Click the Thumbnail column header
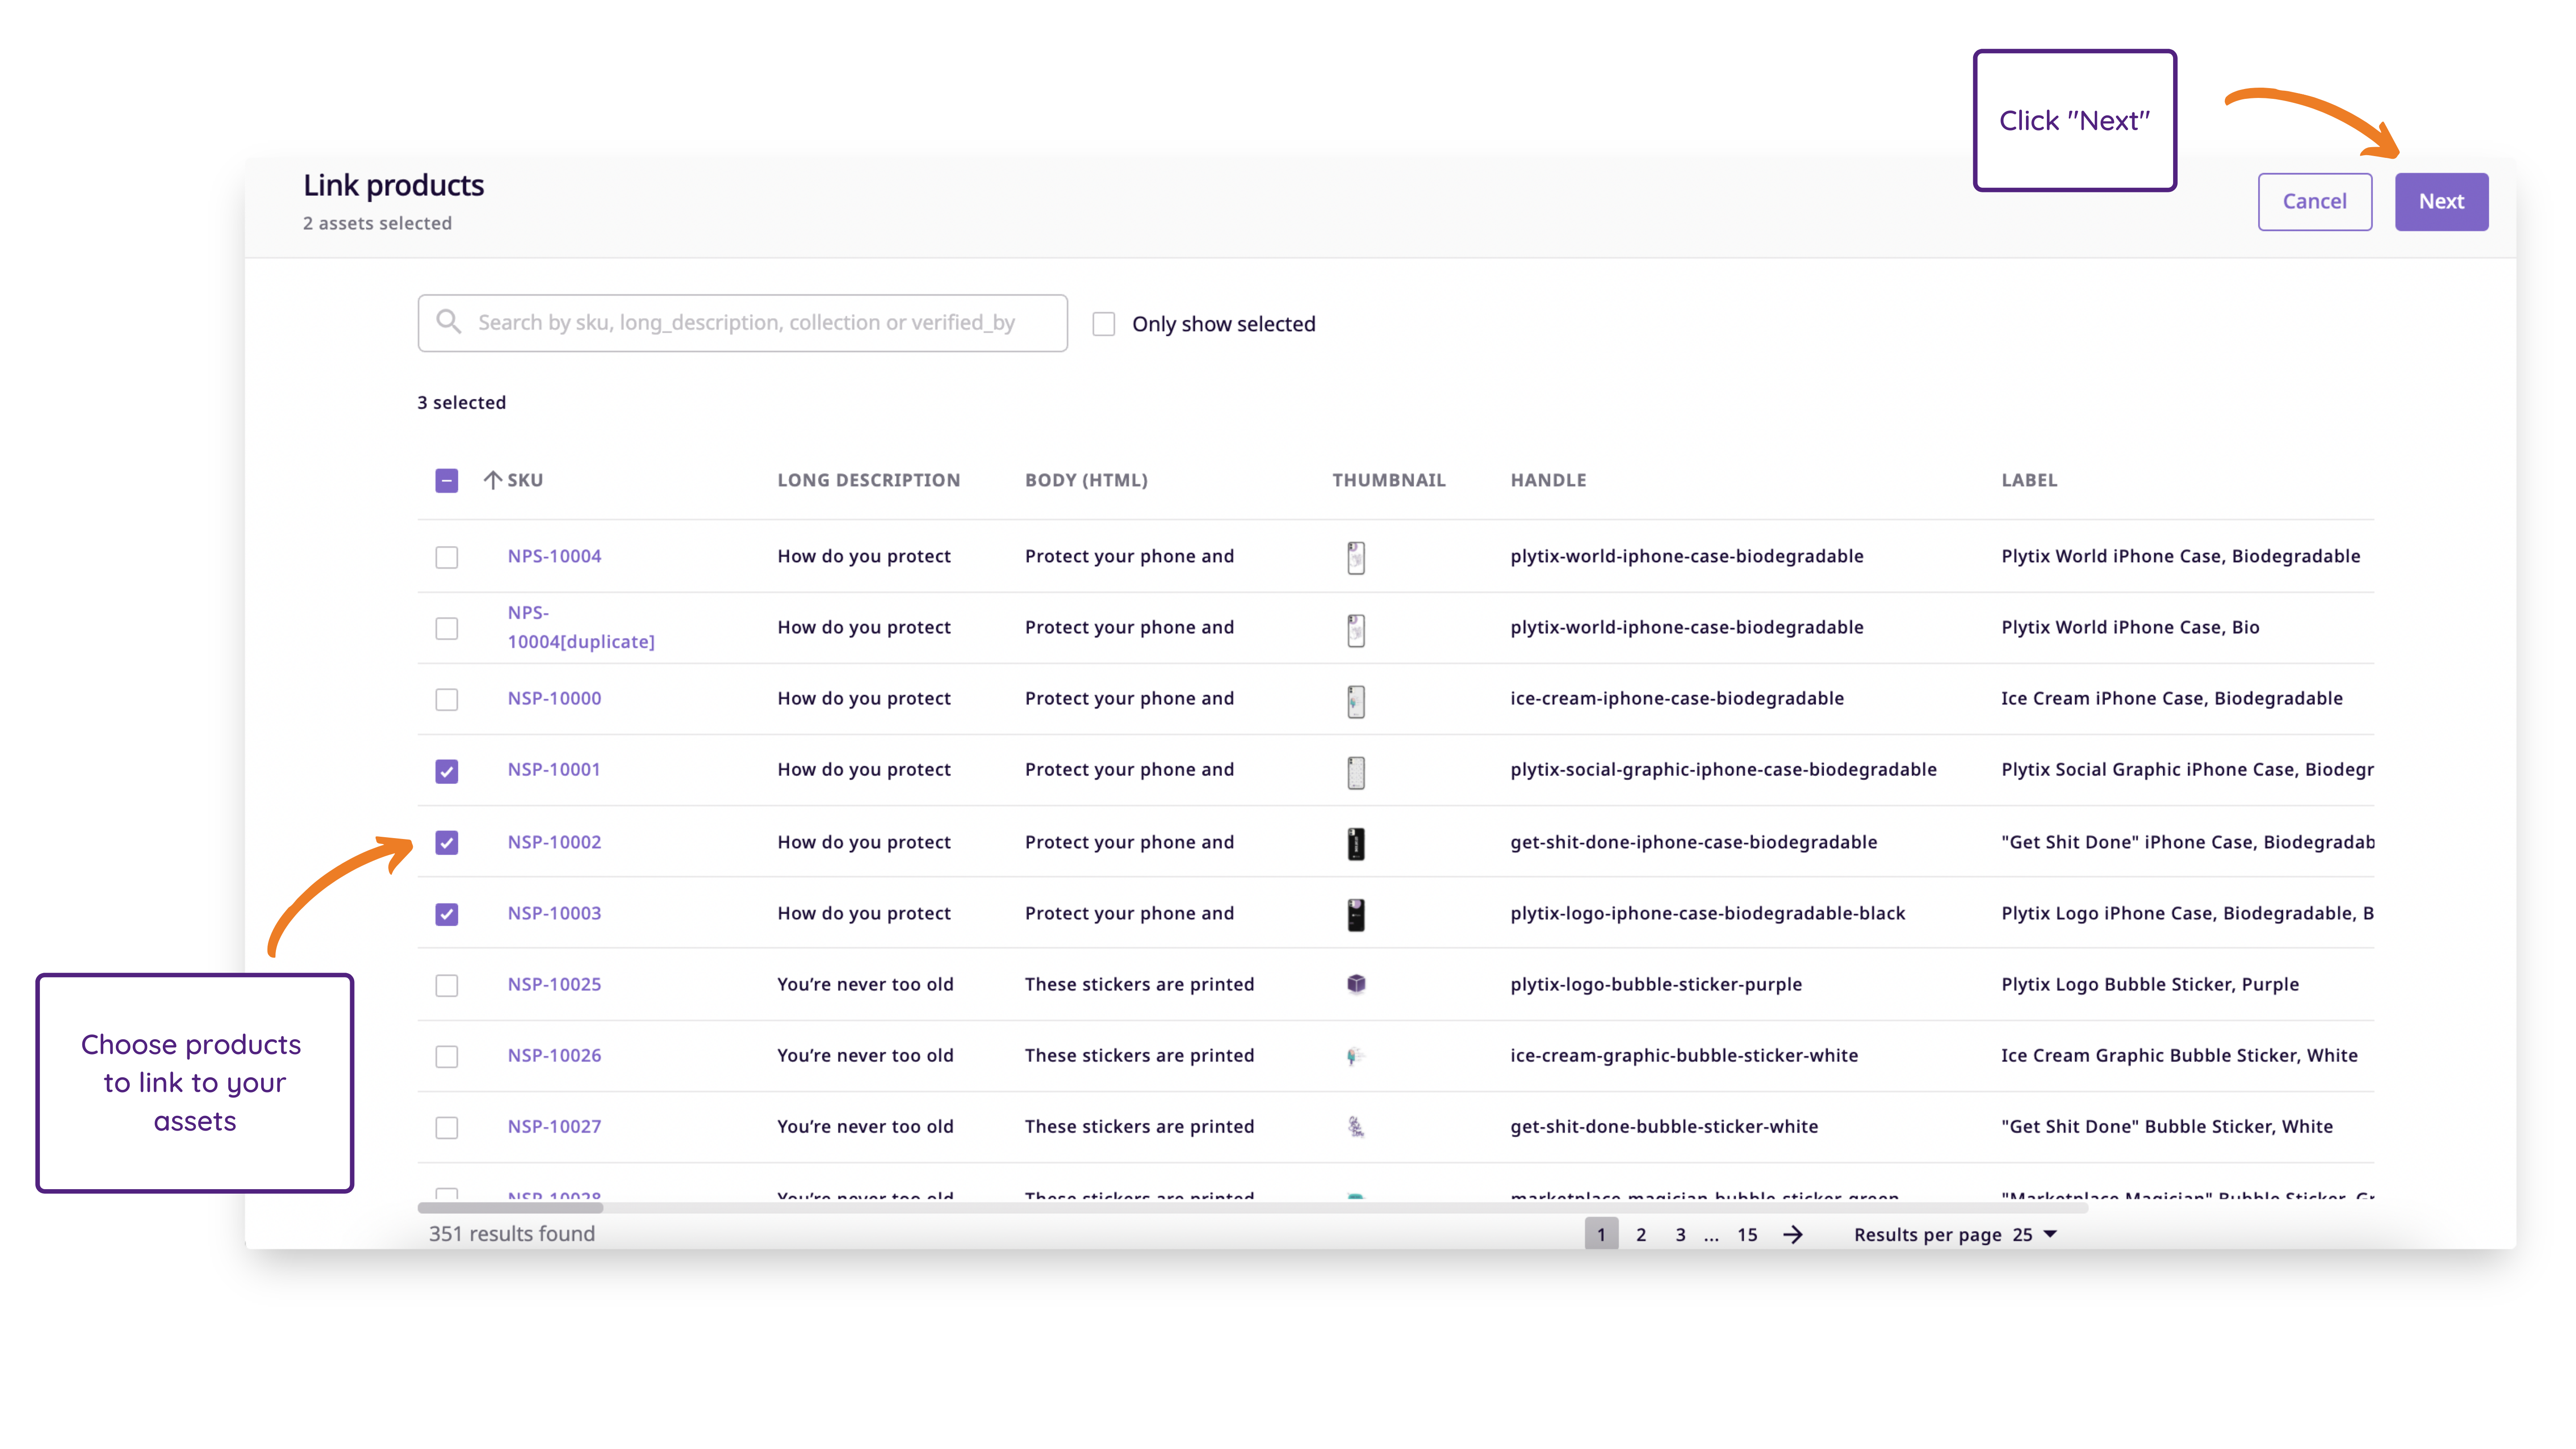Image resolution: width=2576 pixels, height=1449 pixels. [1388, 480]
